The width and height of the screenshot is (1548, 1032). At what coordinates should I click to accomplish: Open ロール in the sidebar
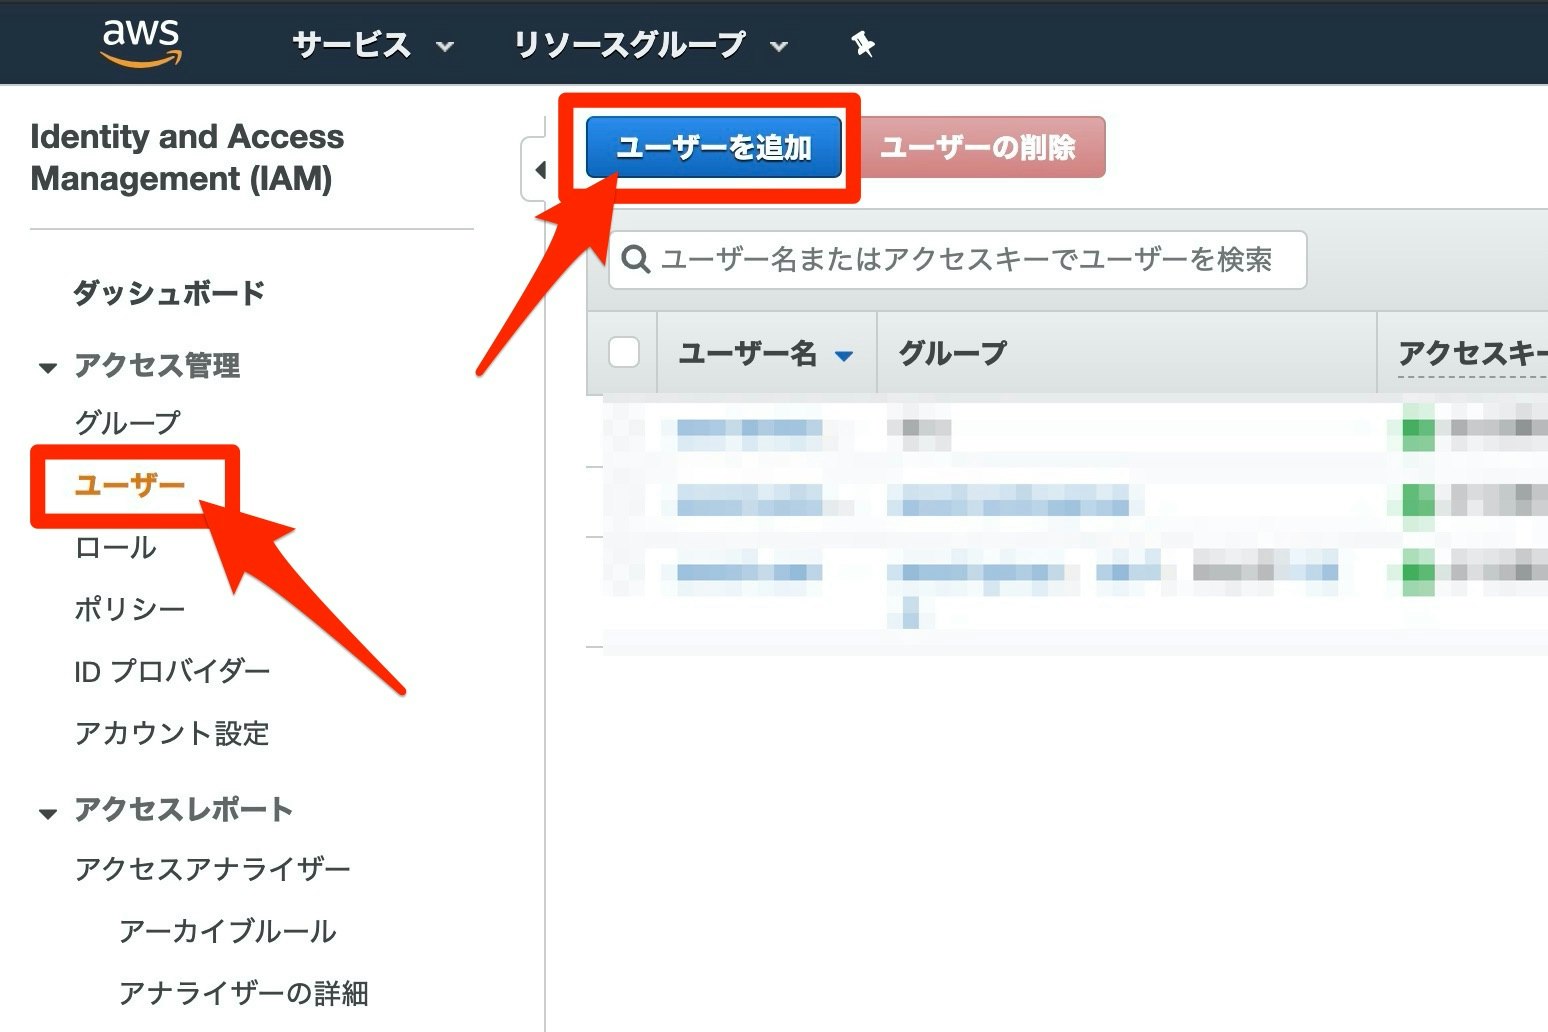click(x=115, y=547)
